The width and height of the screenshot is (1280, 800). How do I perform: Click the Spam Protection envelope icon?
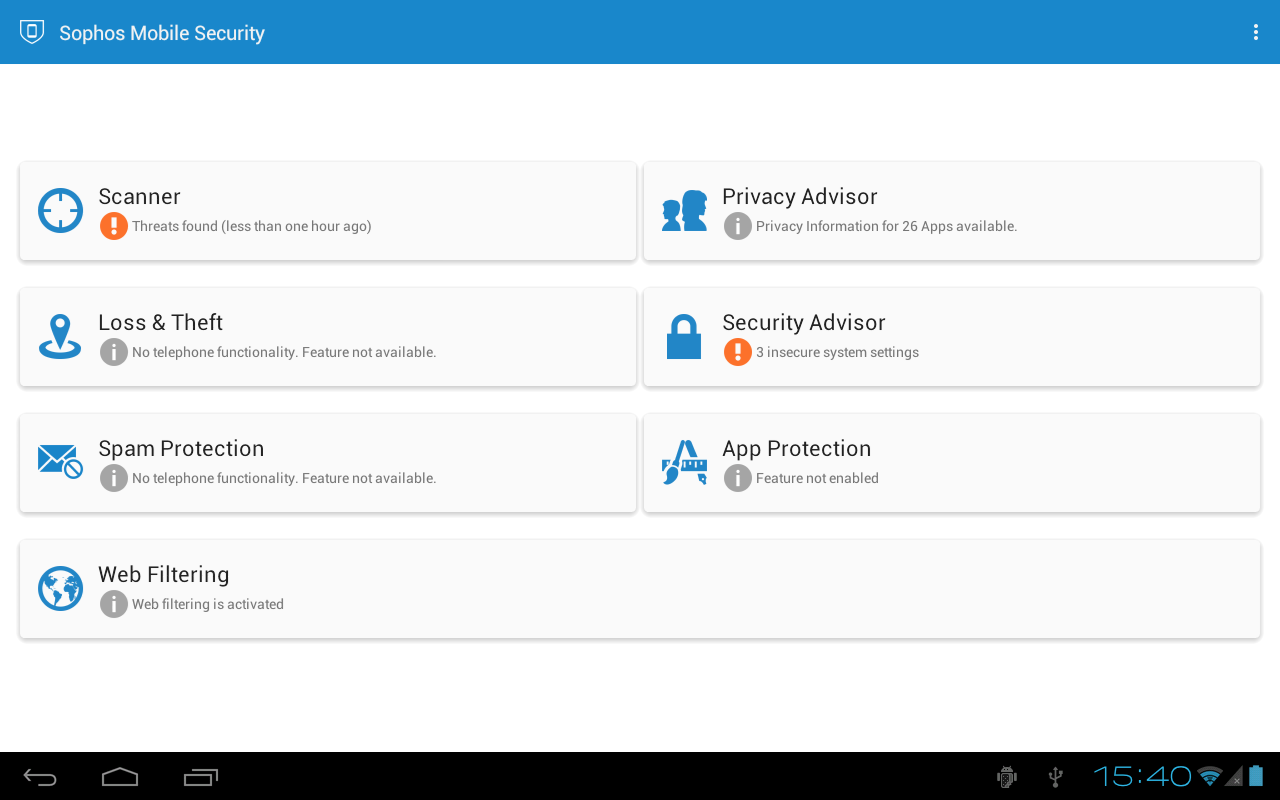[60, 462]
